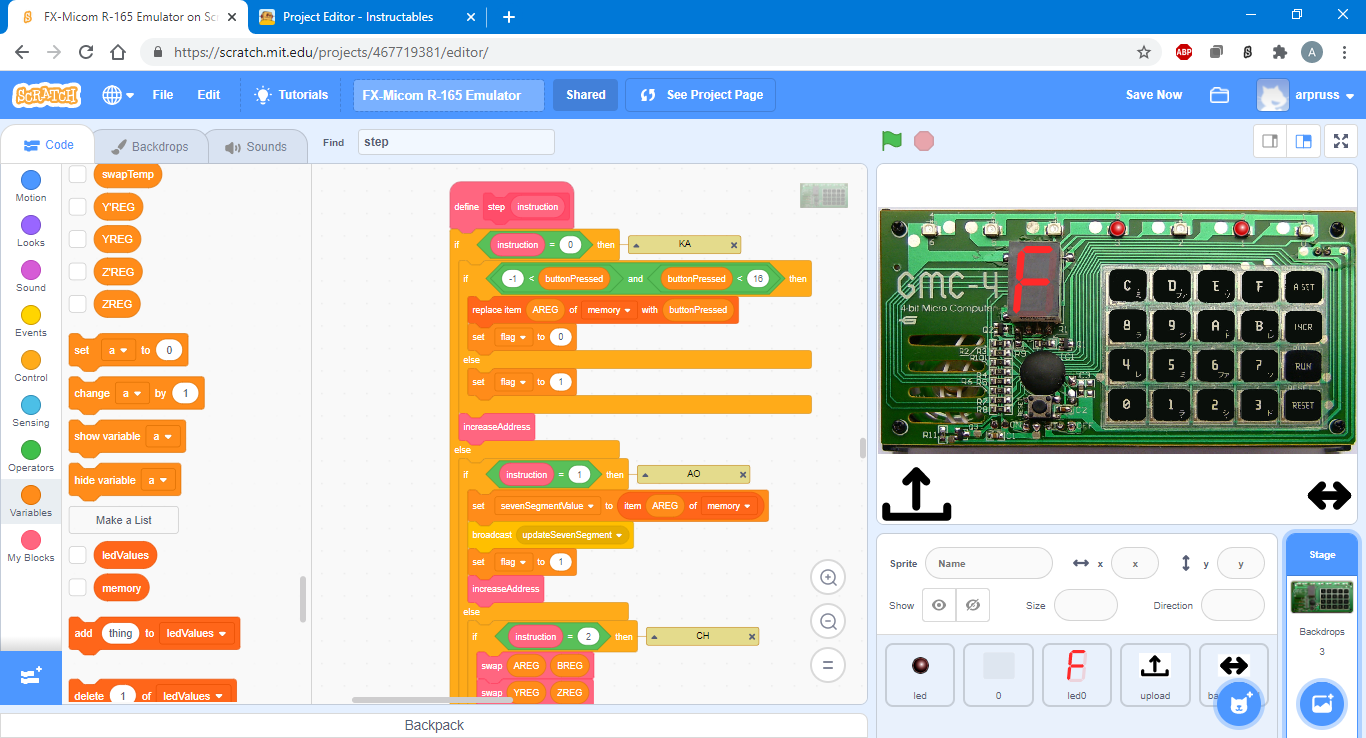Open the File menu
1366x738 pixels.
click(163, 95)
